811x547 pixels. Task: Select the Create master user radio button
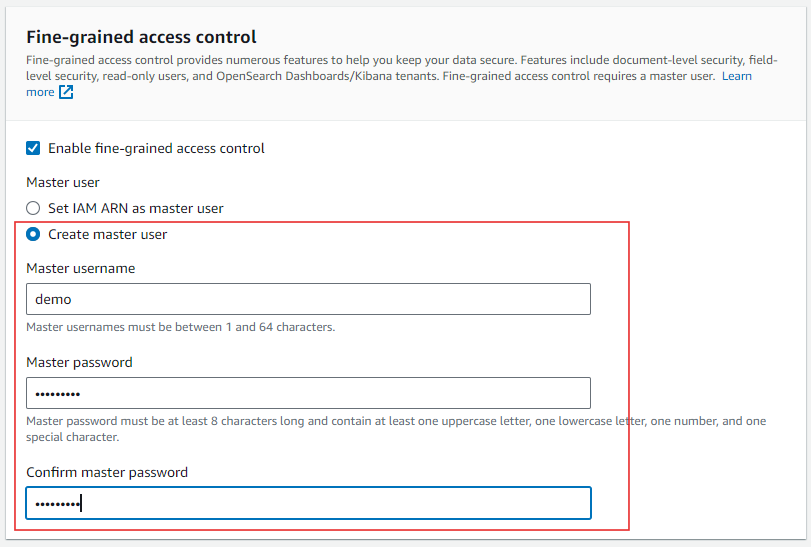click(33, 234)
